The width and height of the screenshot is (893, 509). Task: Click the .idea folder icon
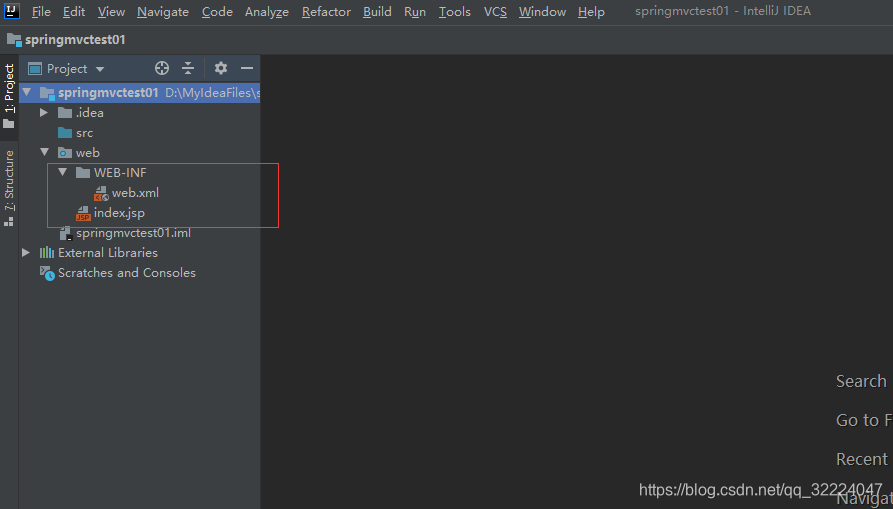point(65,113)
